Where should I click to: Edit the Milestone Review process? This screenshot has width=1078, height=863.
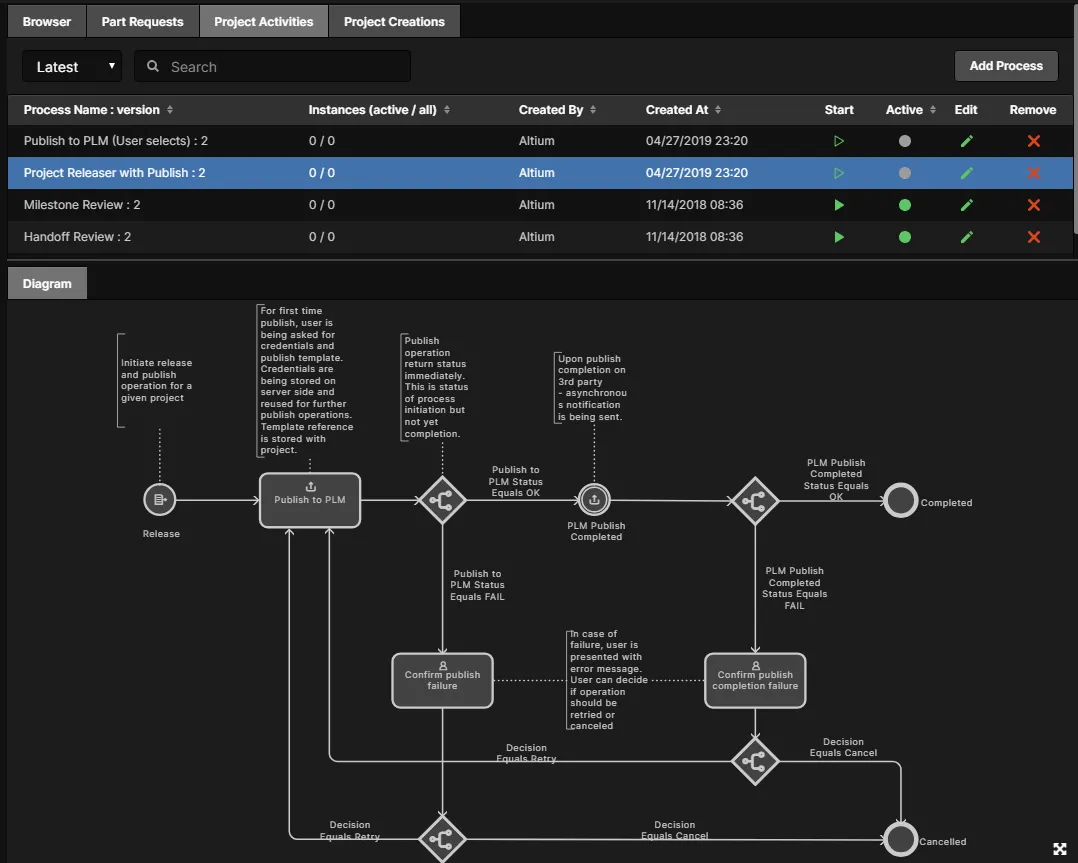967,205
